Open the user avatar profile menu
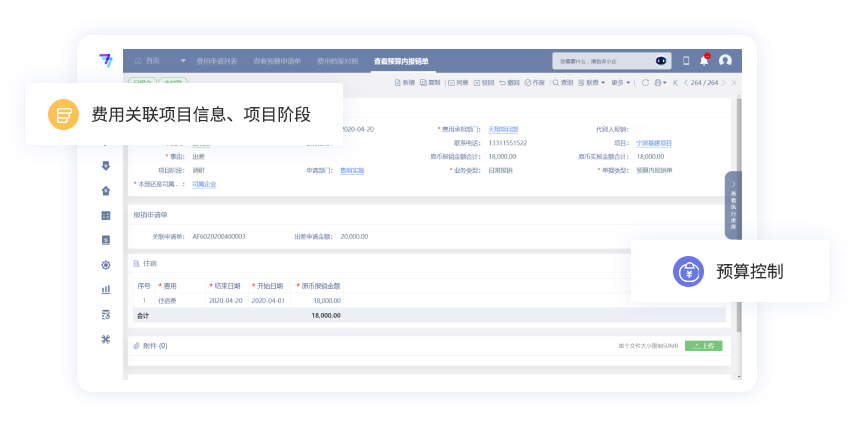This screenshot has width=855, height=431. point(725,60)
